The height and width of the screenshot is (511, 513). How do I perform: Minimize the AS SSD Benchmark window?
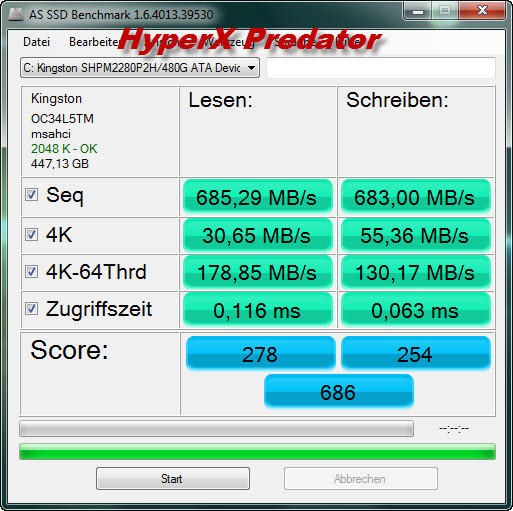[x=418, y=11]
